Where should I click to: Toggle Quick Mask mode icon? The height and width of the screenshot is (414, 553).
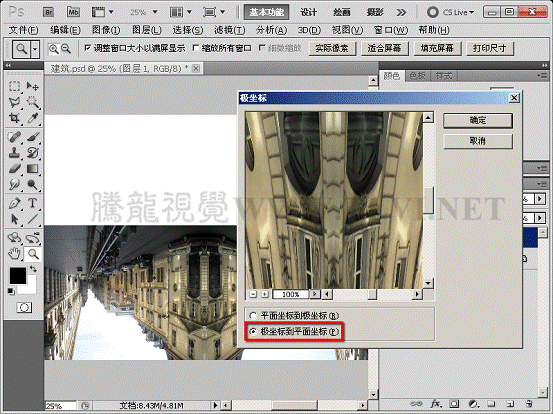click(24, 308)
